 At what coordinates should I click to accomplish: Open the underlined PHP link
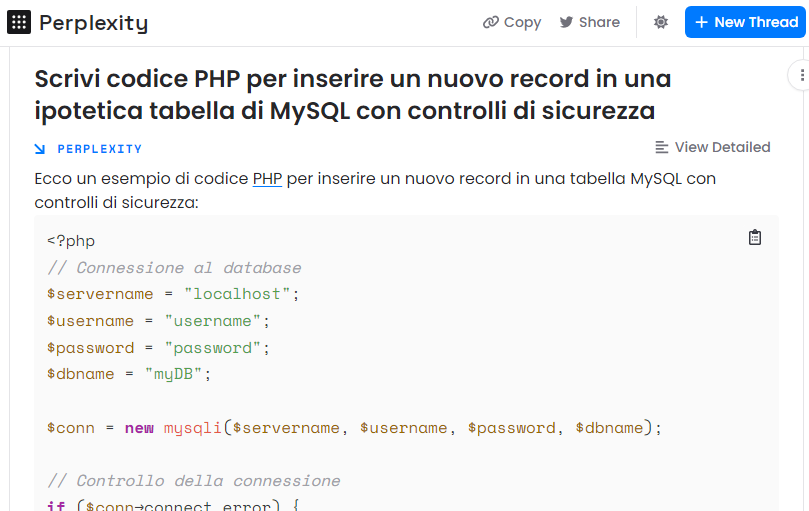pos(267,179)
